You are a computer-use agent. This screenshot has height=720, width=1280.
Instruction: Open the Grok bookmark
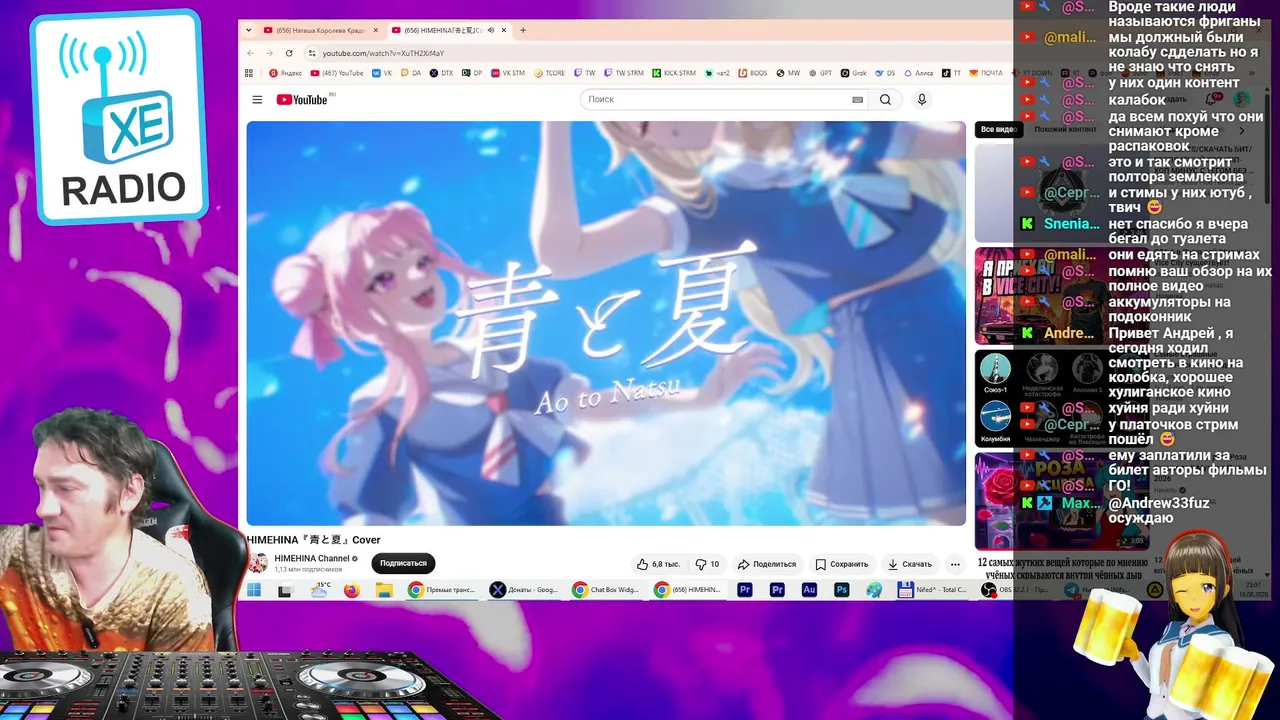point(853,73)
